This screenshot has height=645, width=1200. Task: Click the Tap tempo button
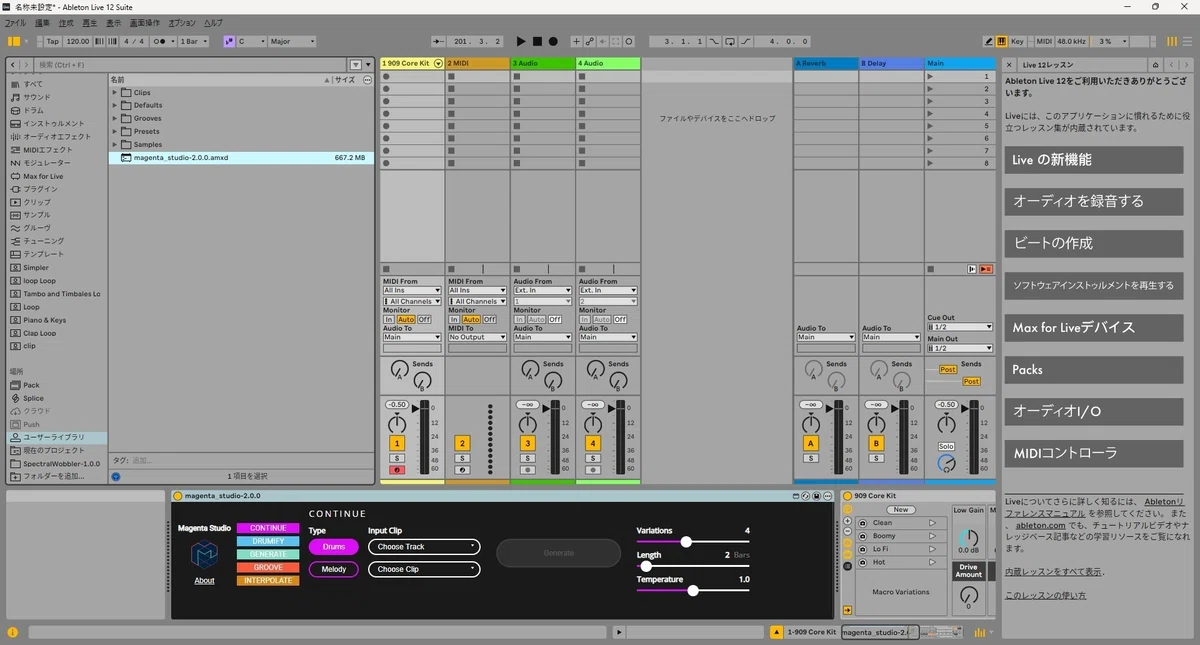(x=53, y=41)
